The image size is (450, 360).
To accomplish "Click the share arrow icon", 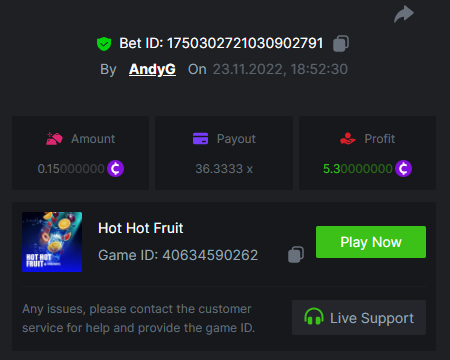I will click(x=404, y=14).
